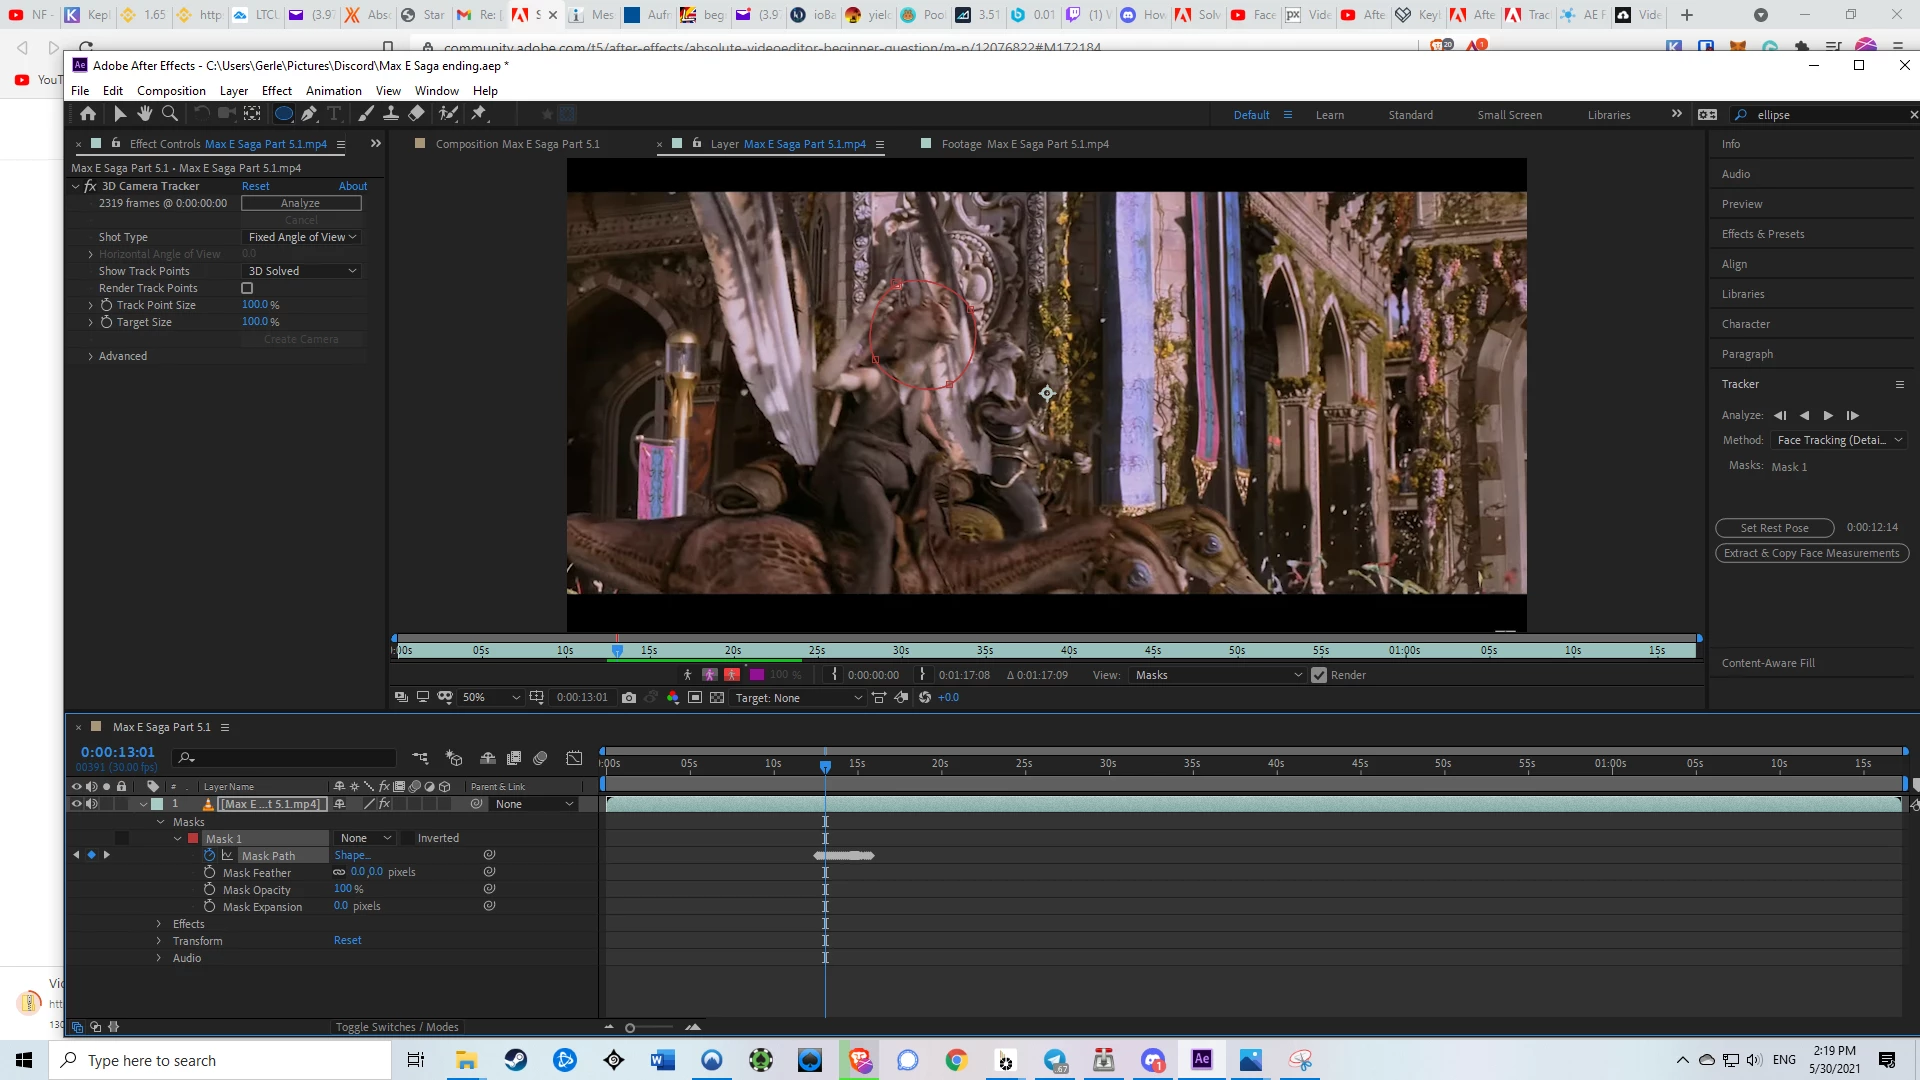Screen dimensions: 1920x1080
Task: Select the Eraser tool
Action: [416, 114]
